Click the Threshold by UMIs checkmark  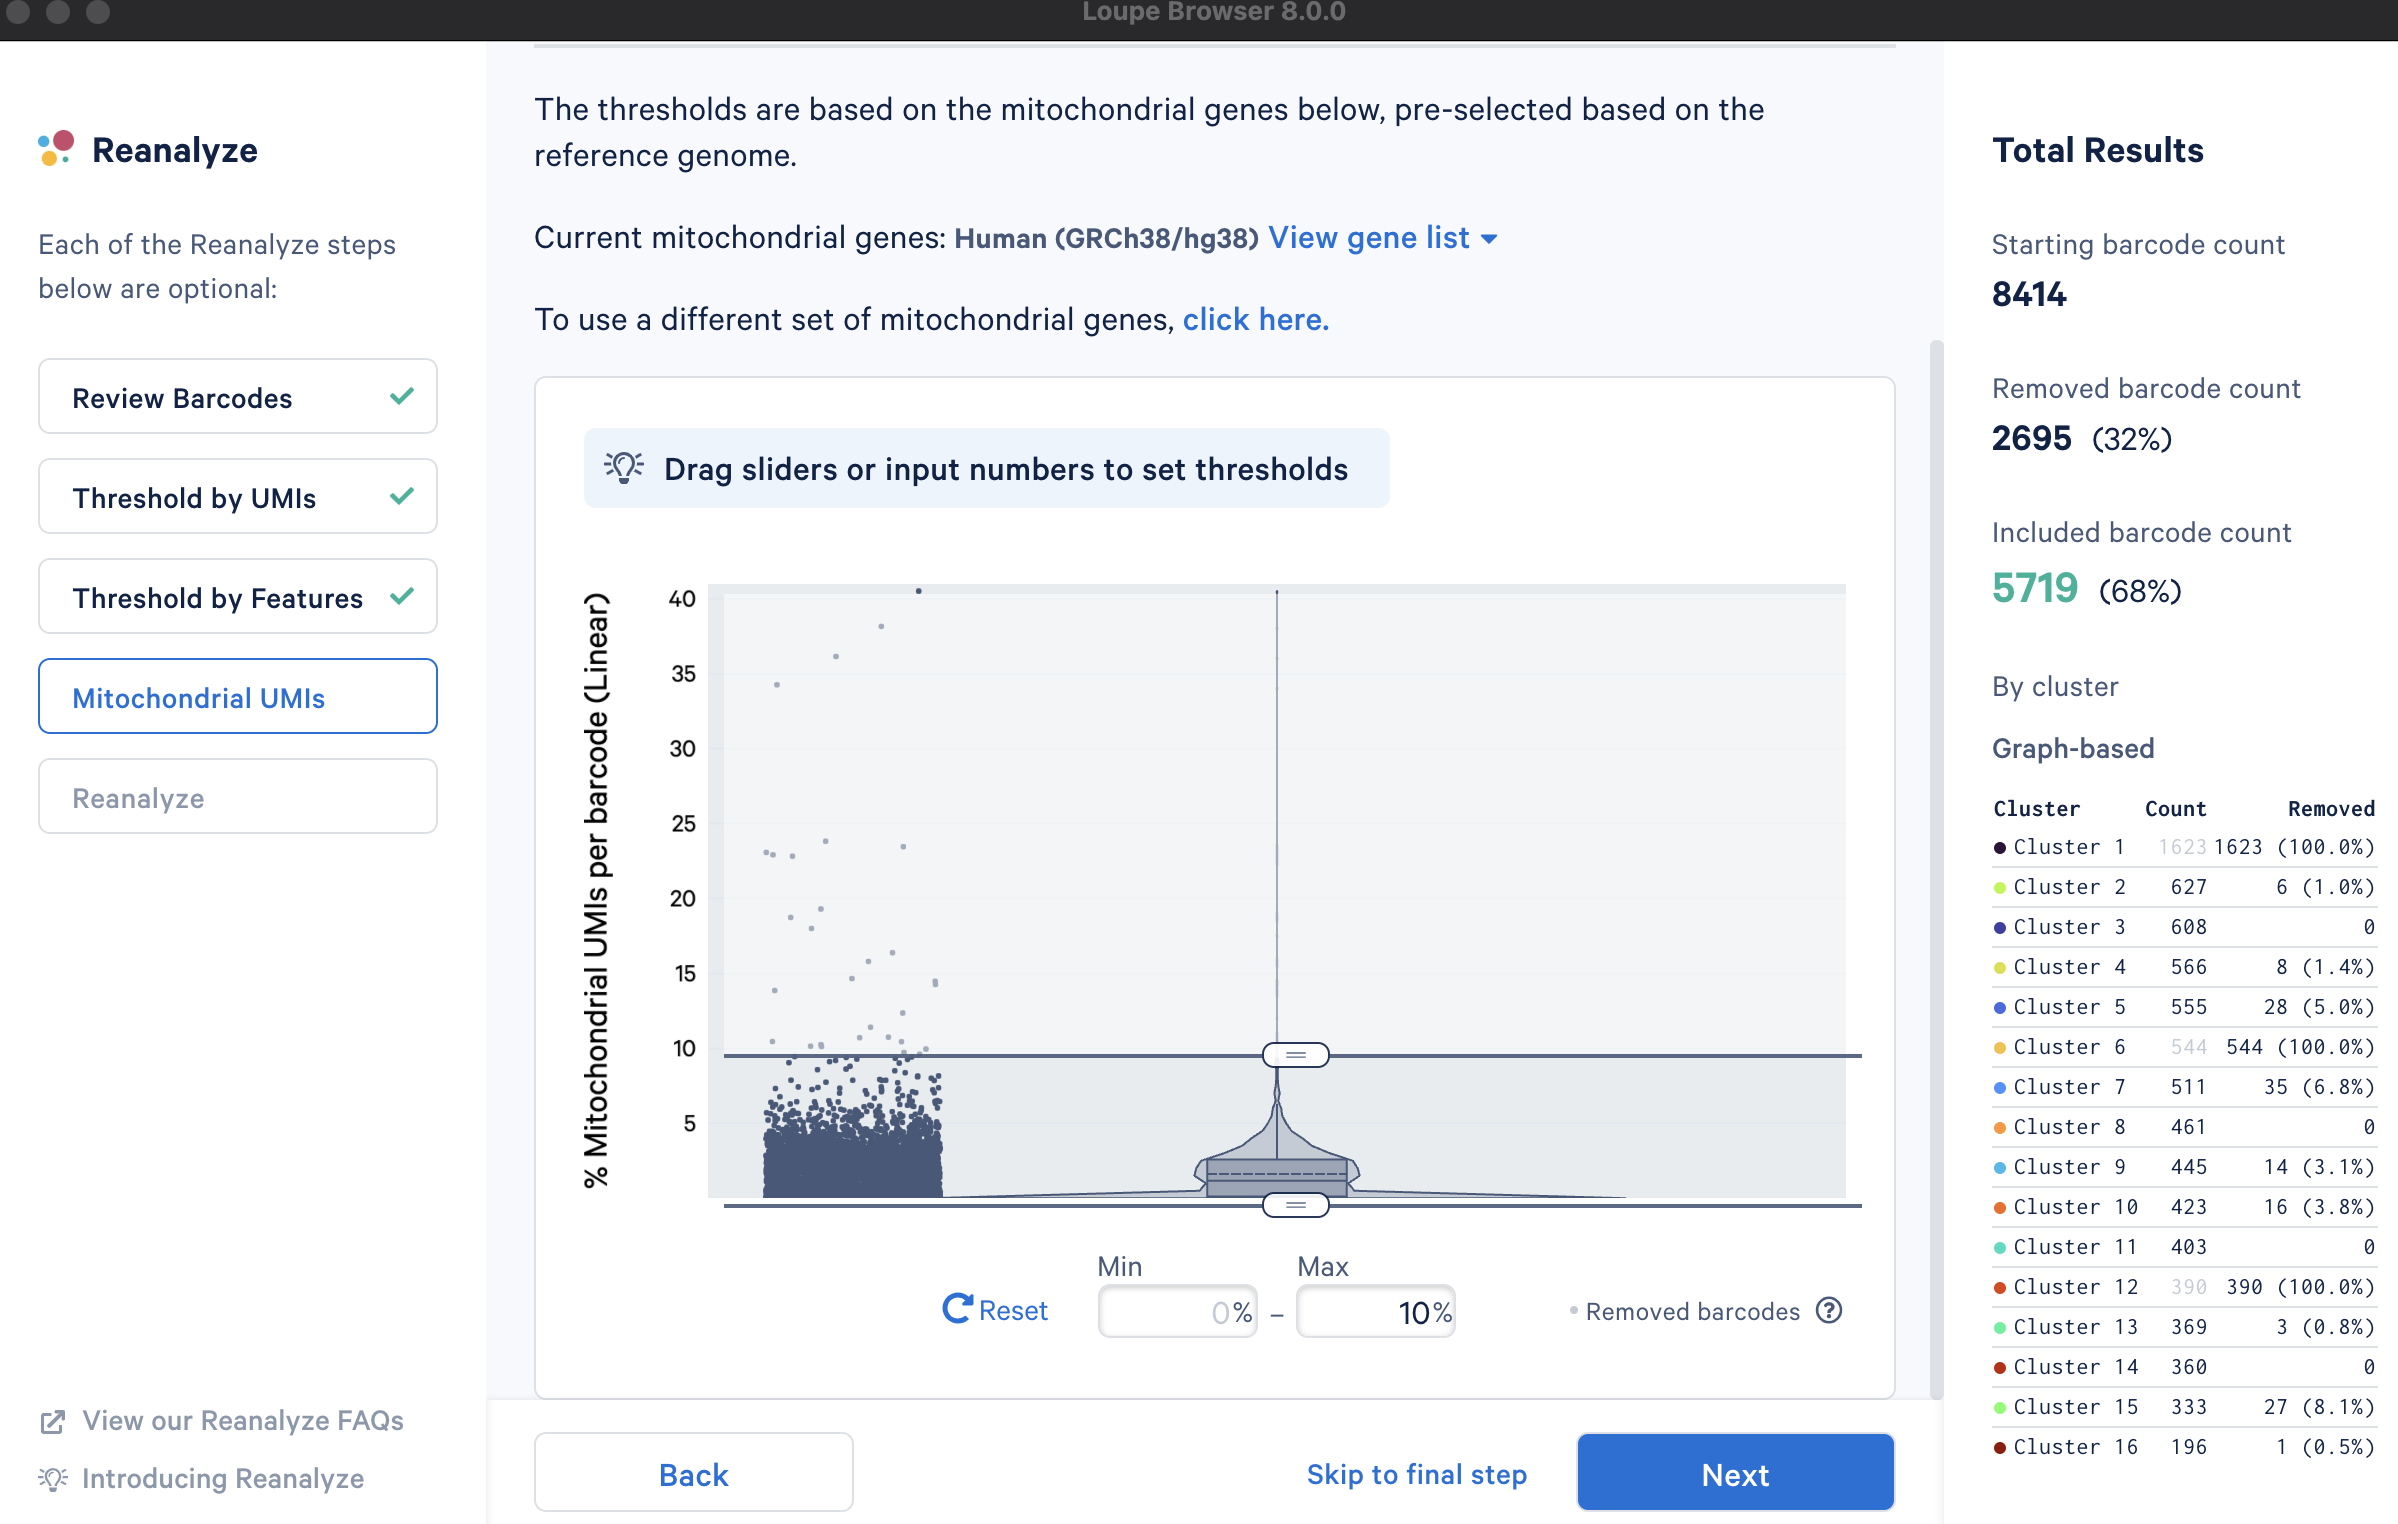(x=402, y=496)
